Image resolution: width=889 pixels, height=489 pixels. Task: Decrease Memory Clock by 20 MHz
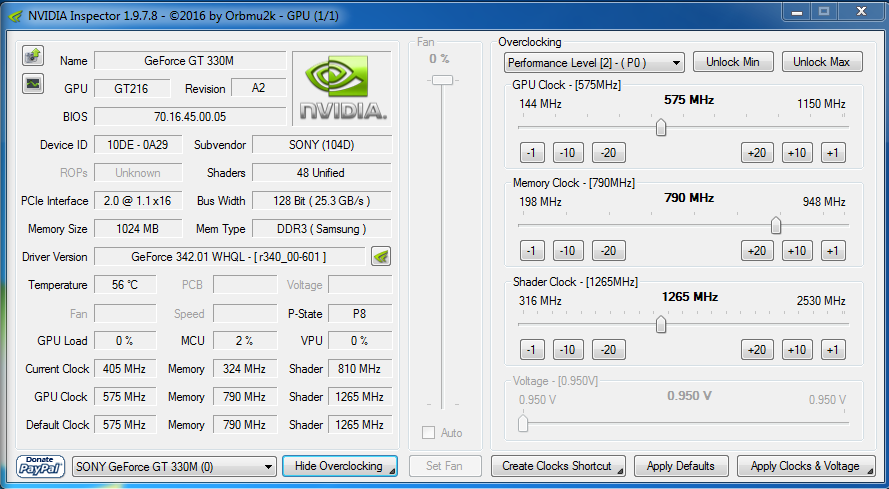(x=608, y=251)
